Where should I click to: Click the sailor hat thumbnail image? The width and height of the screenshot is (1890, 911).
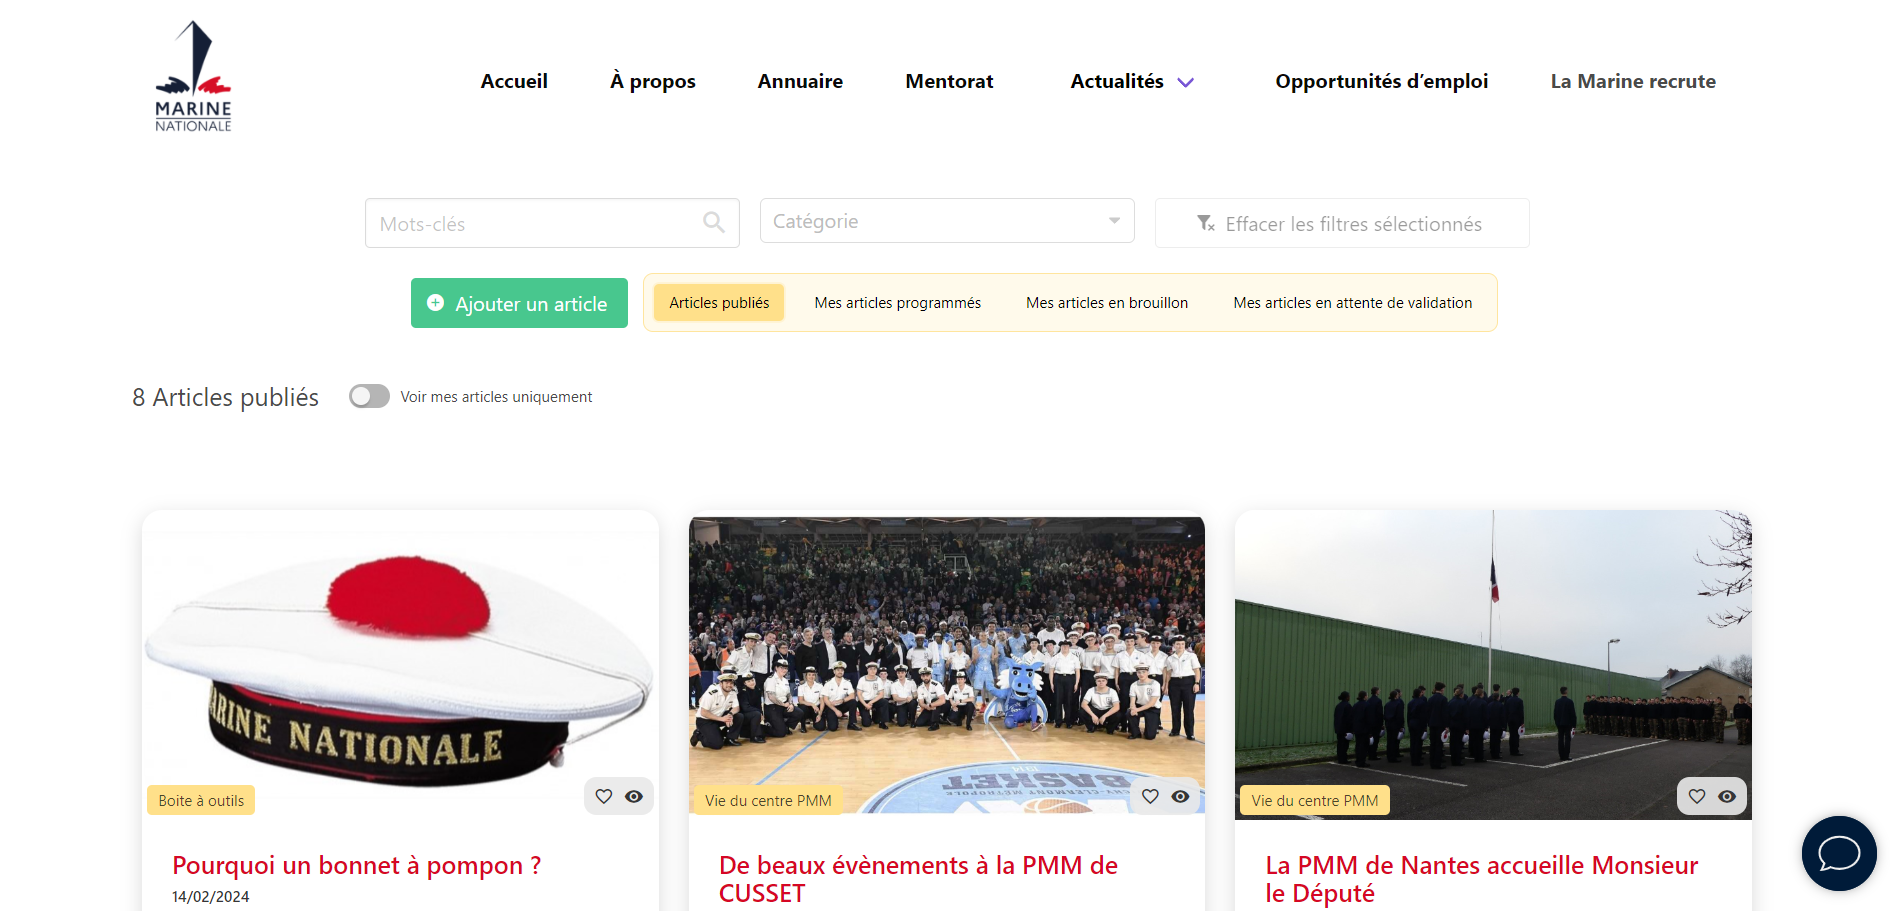[400, 665]
